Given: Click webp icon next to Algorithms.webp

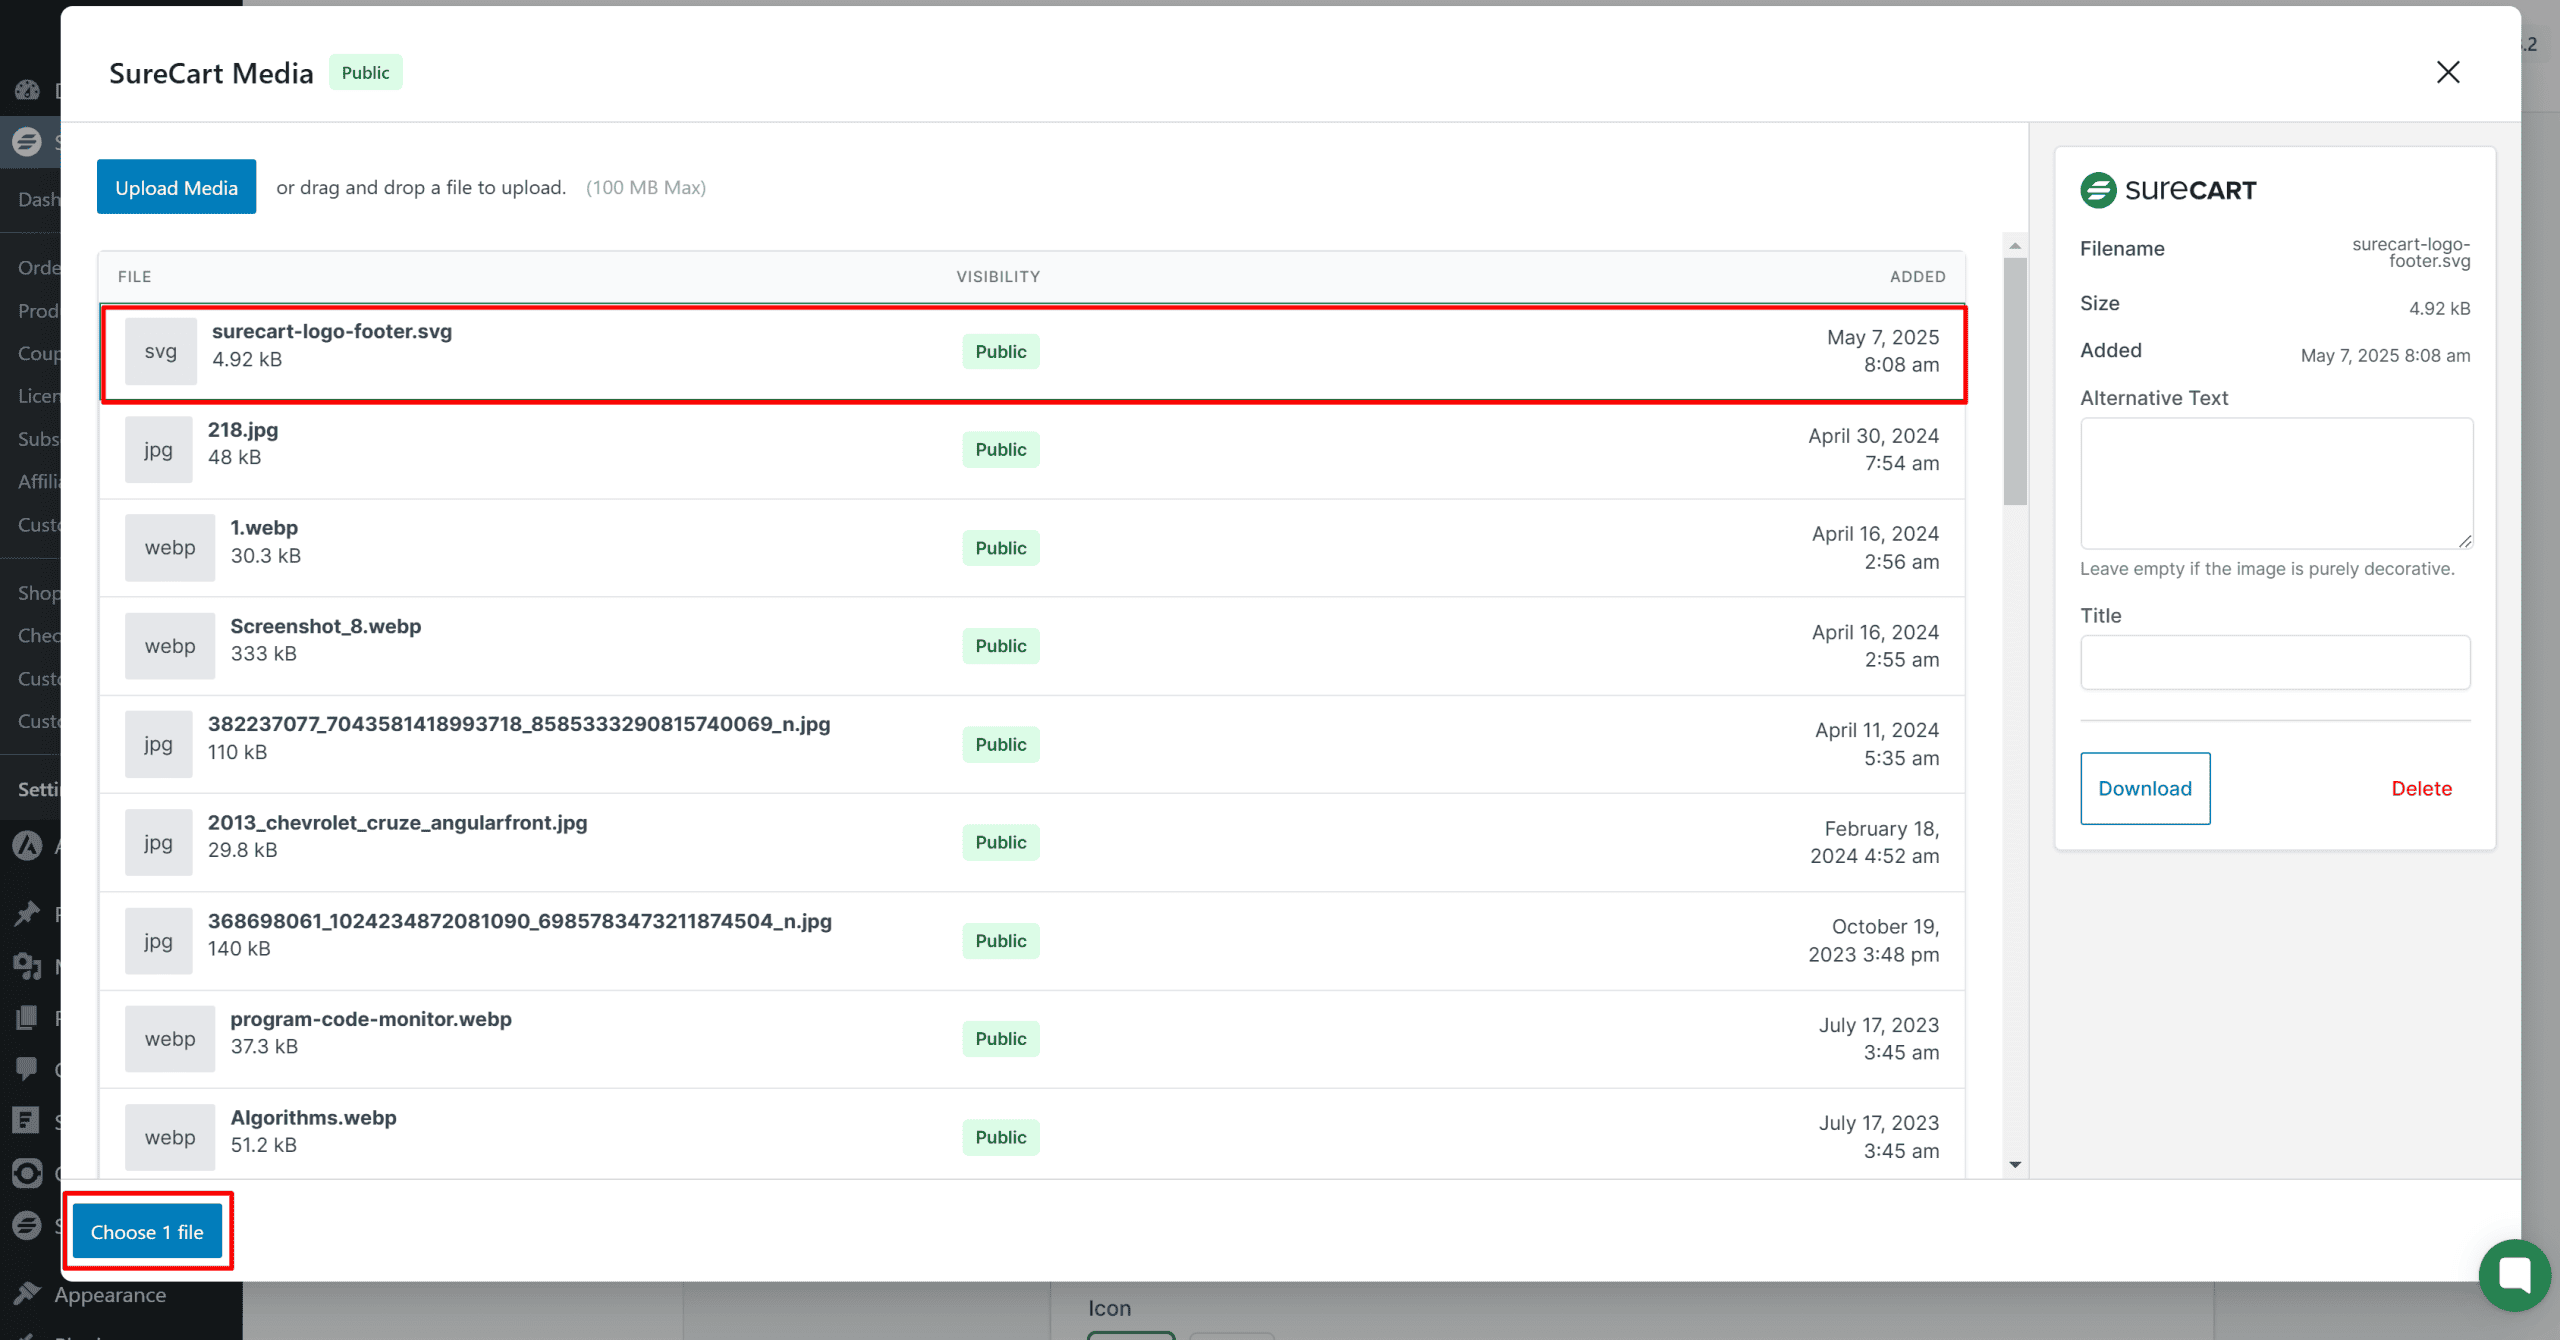Looking at the screenshot, I should (169, 1137).
